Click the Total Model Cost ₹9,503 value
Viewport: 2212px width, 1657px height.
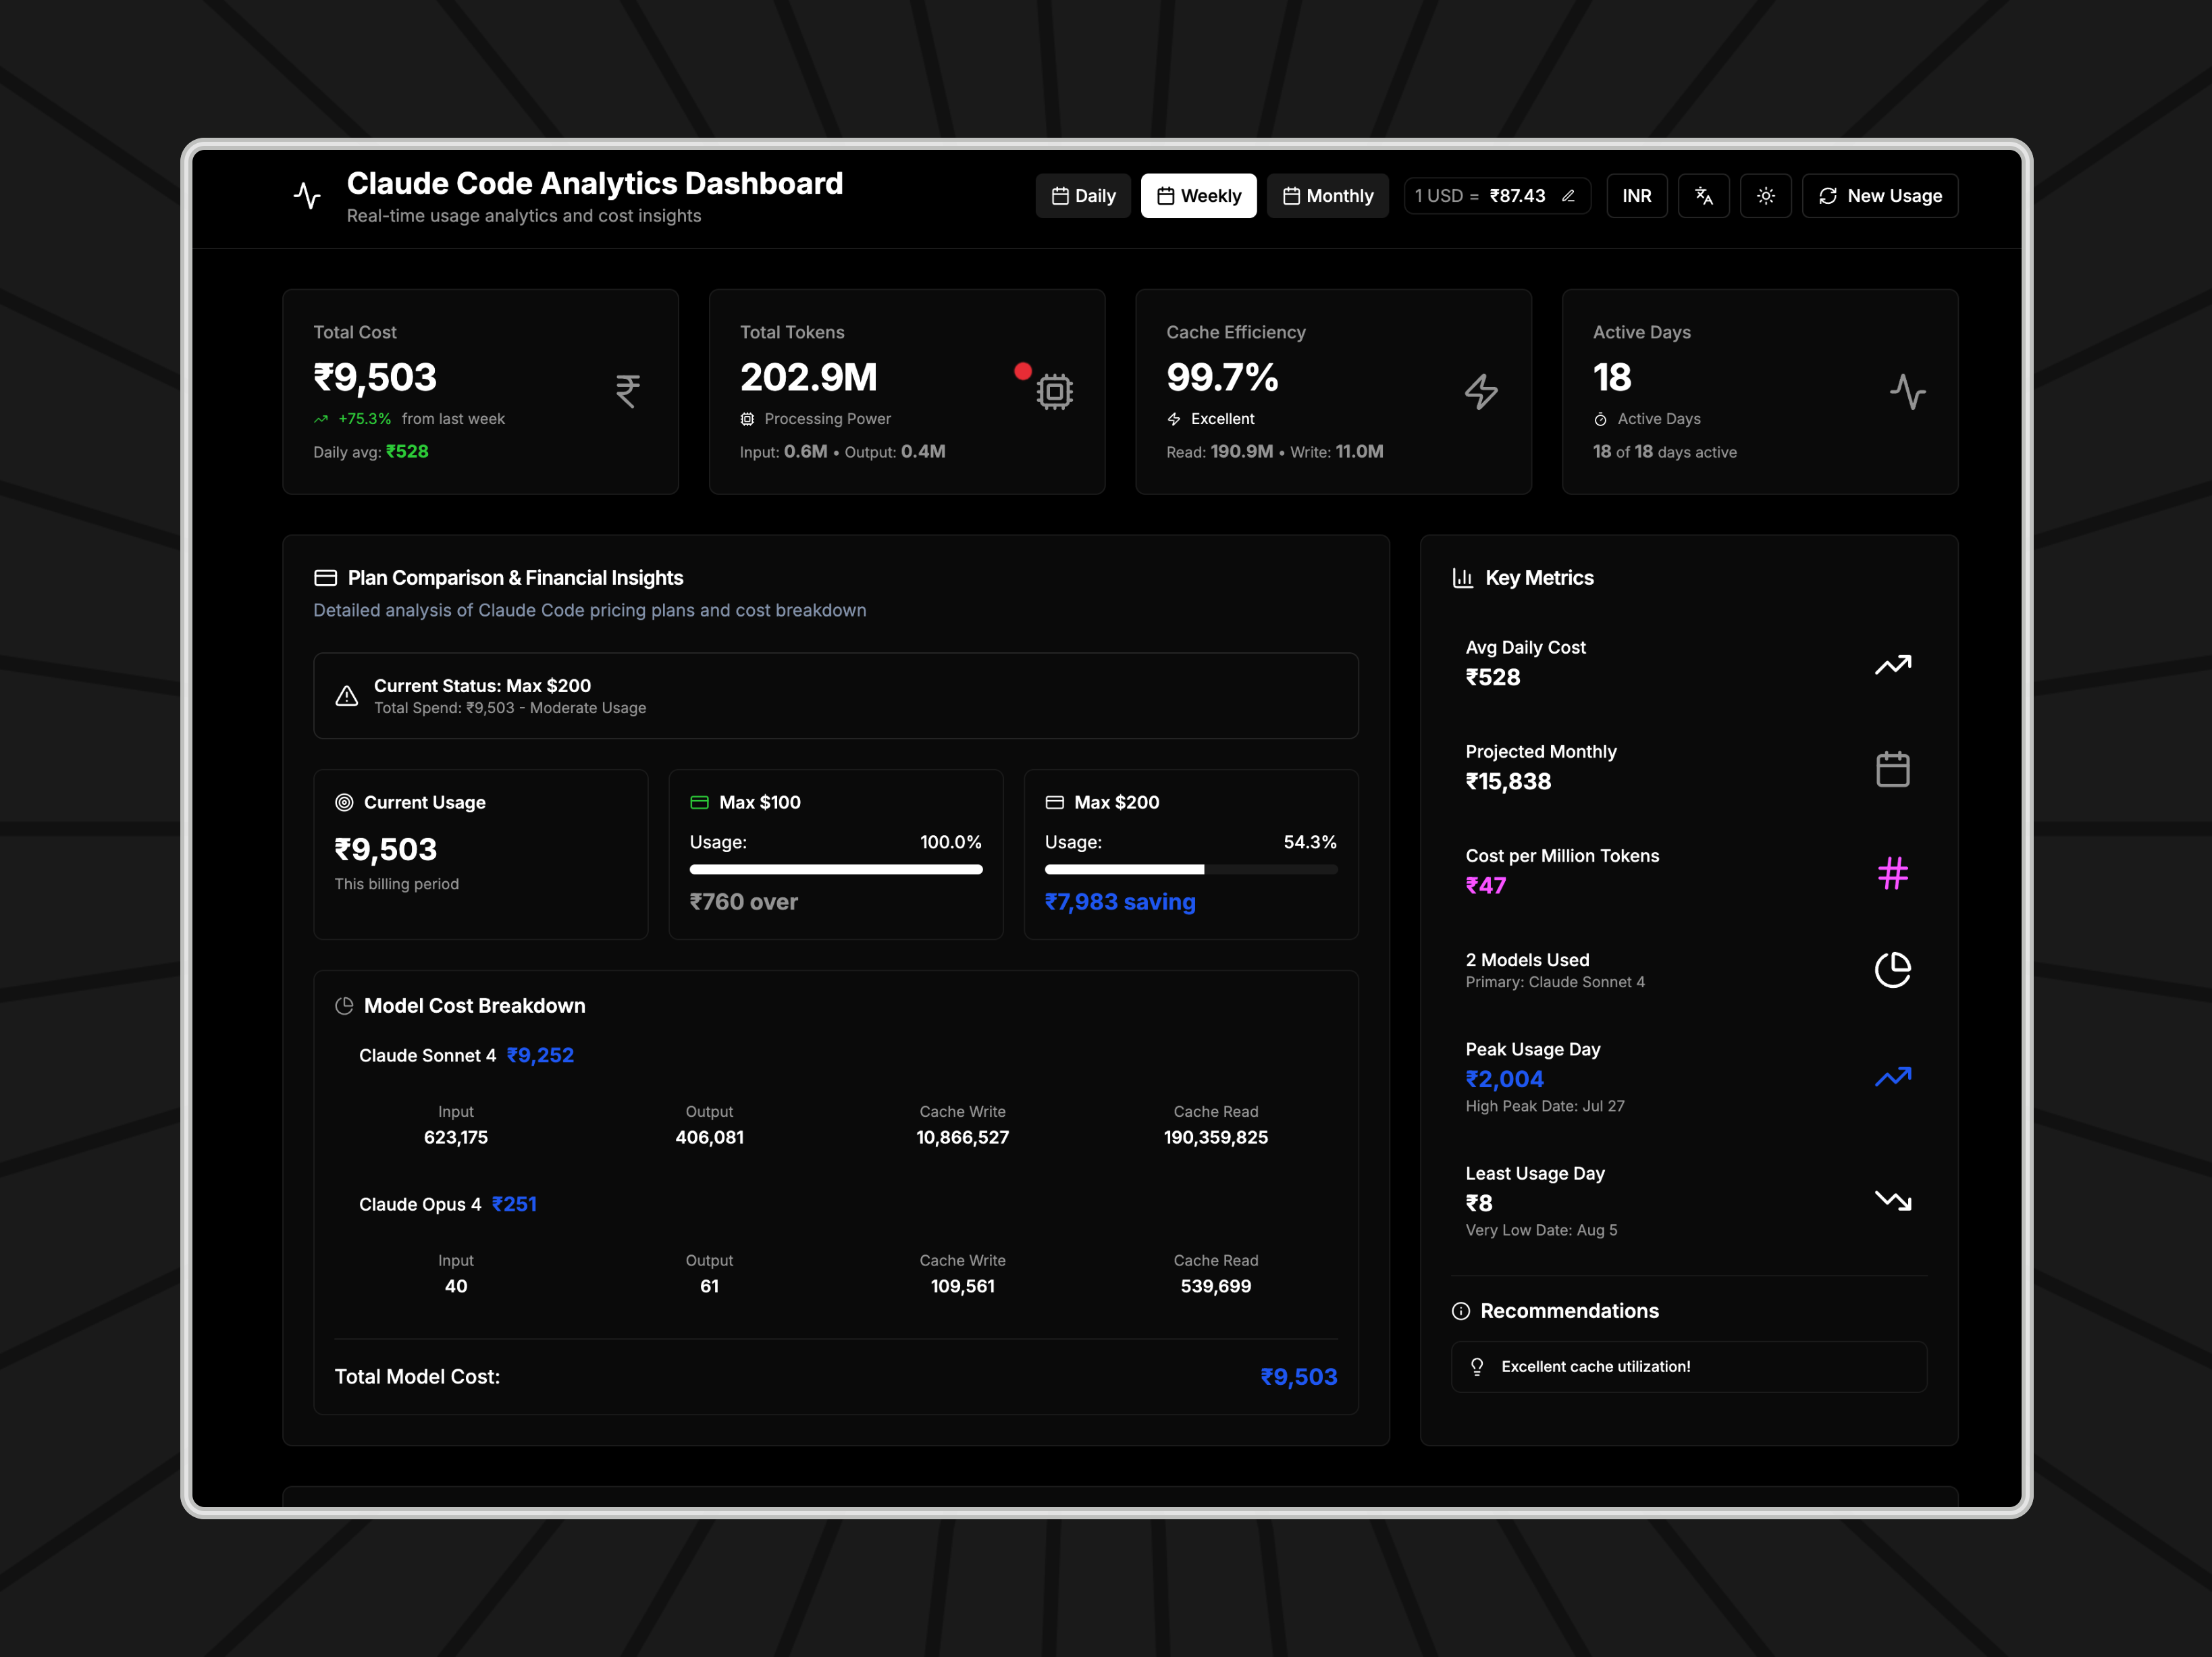pos(1298,1377)
